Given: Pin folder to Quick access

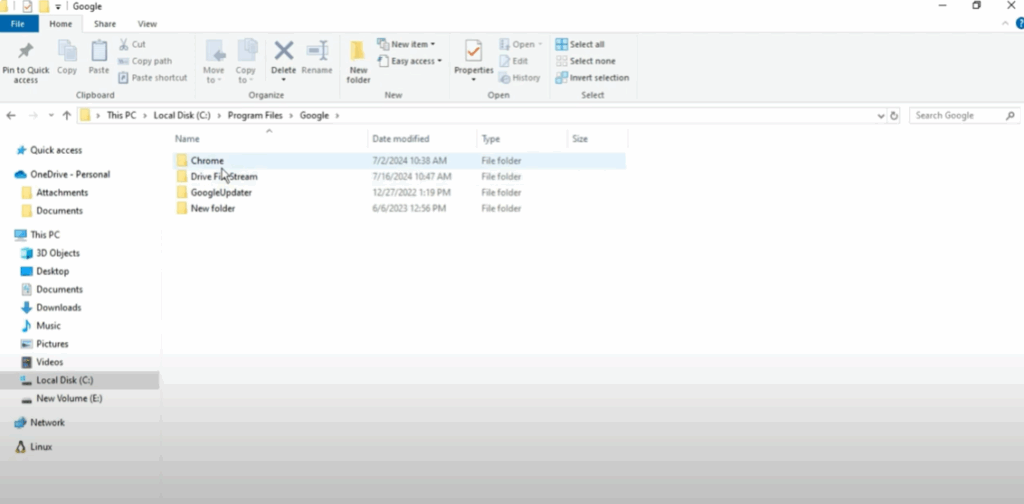Looking at the screenshot, I should [25, 63].
